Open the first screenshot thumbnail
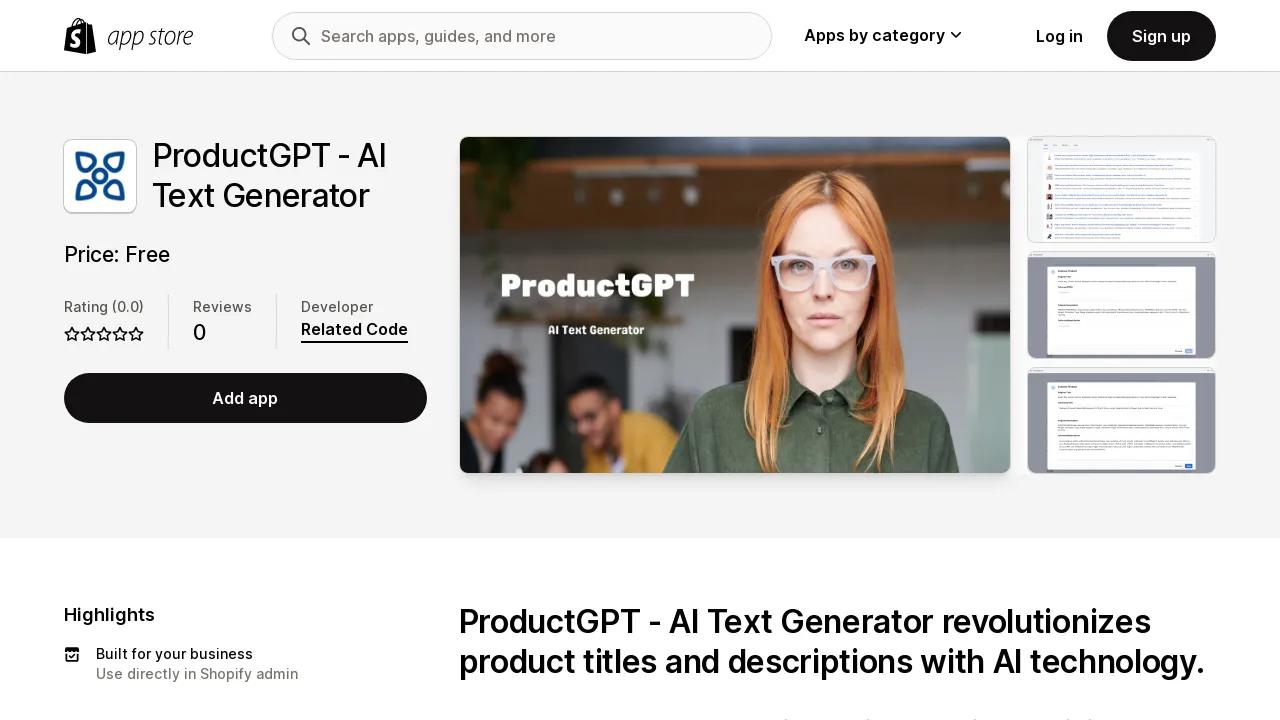The width and height of the screenshot is (1280, 720). pyautogui.click(x=1121, y=190)
